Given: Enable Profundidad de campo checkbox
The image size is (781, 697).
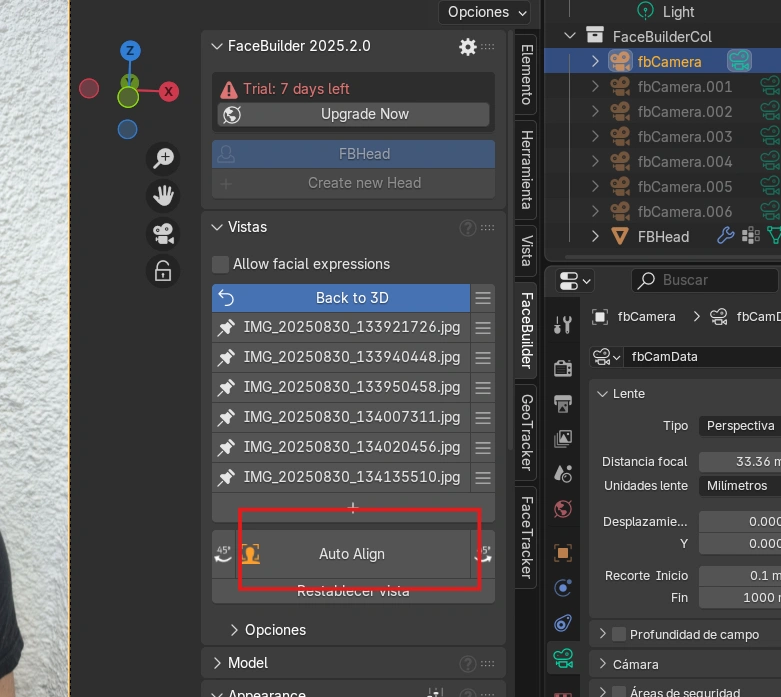Looking at the screenshot, I should coord(619,634).
